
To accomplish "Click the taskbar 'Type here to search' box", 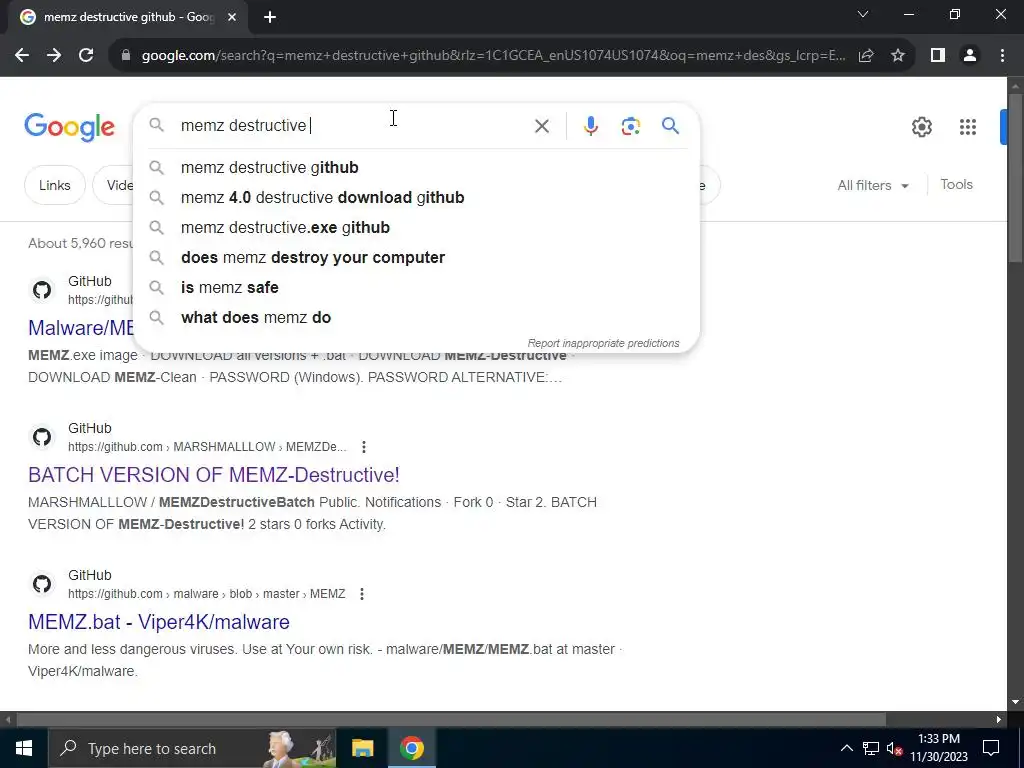I will point(192,748).
